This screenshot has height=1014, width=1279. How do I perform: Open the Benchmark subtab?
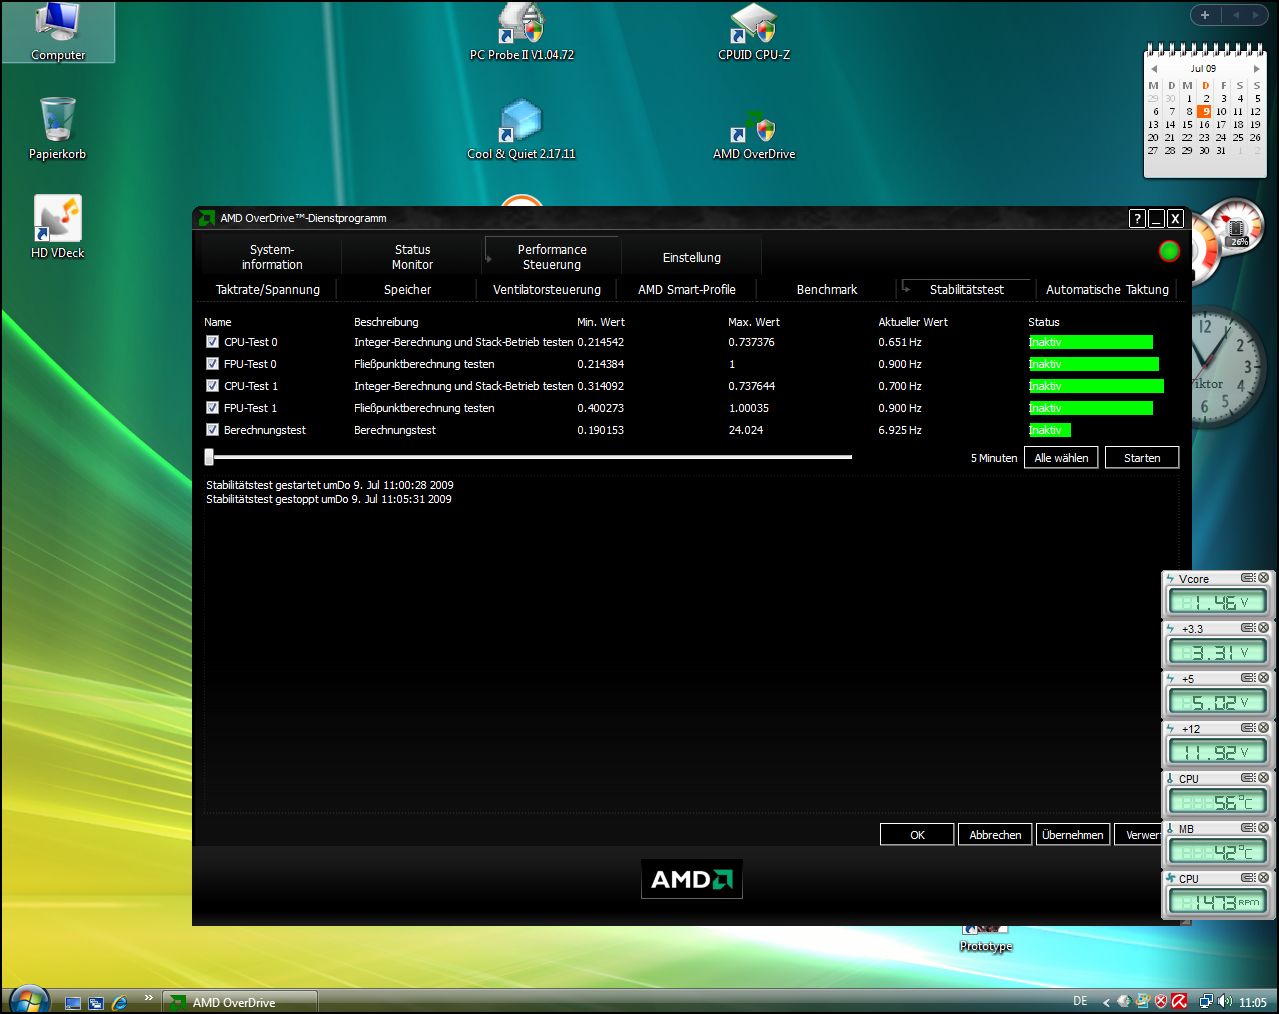coord(827,290)
